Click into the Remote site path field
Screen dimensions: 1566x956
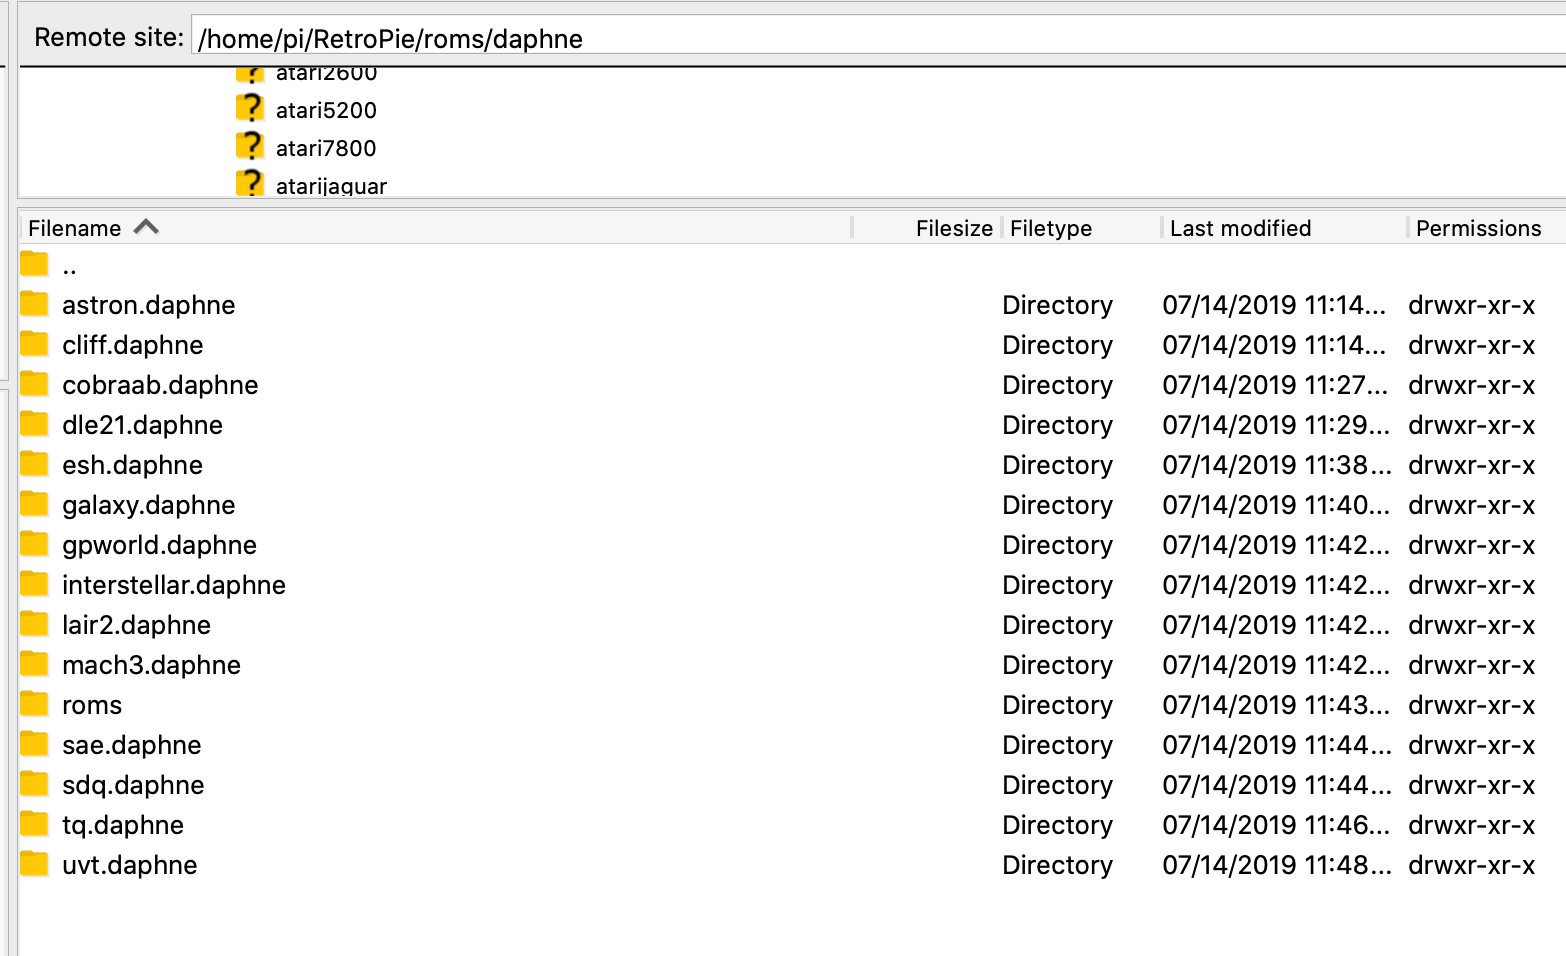click(x=870, y=39)
